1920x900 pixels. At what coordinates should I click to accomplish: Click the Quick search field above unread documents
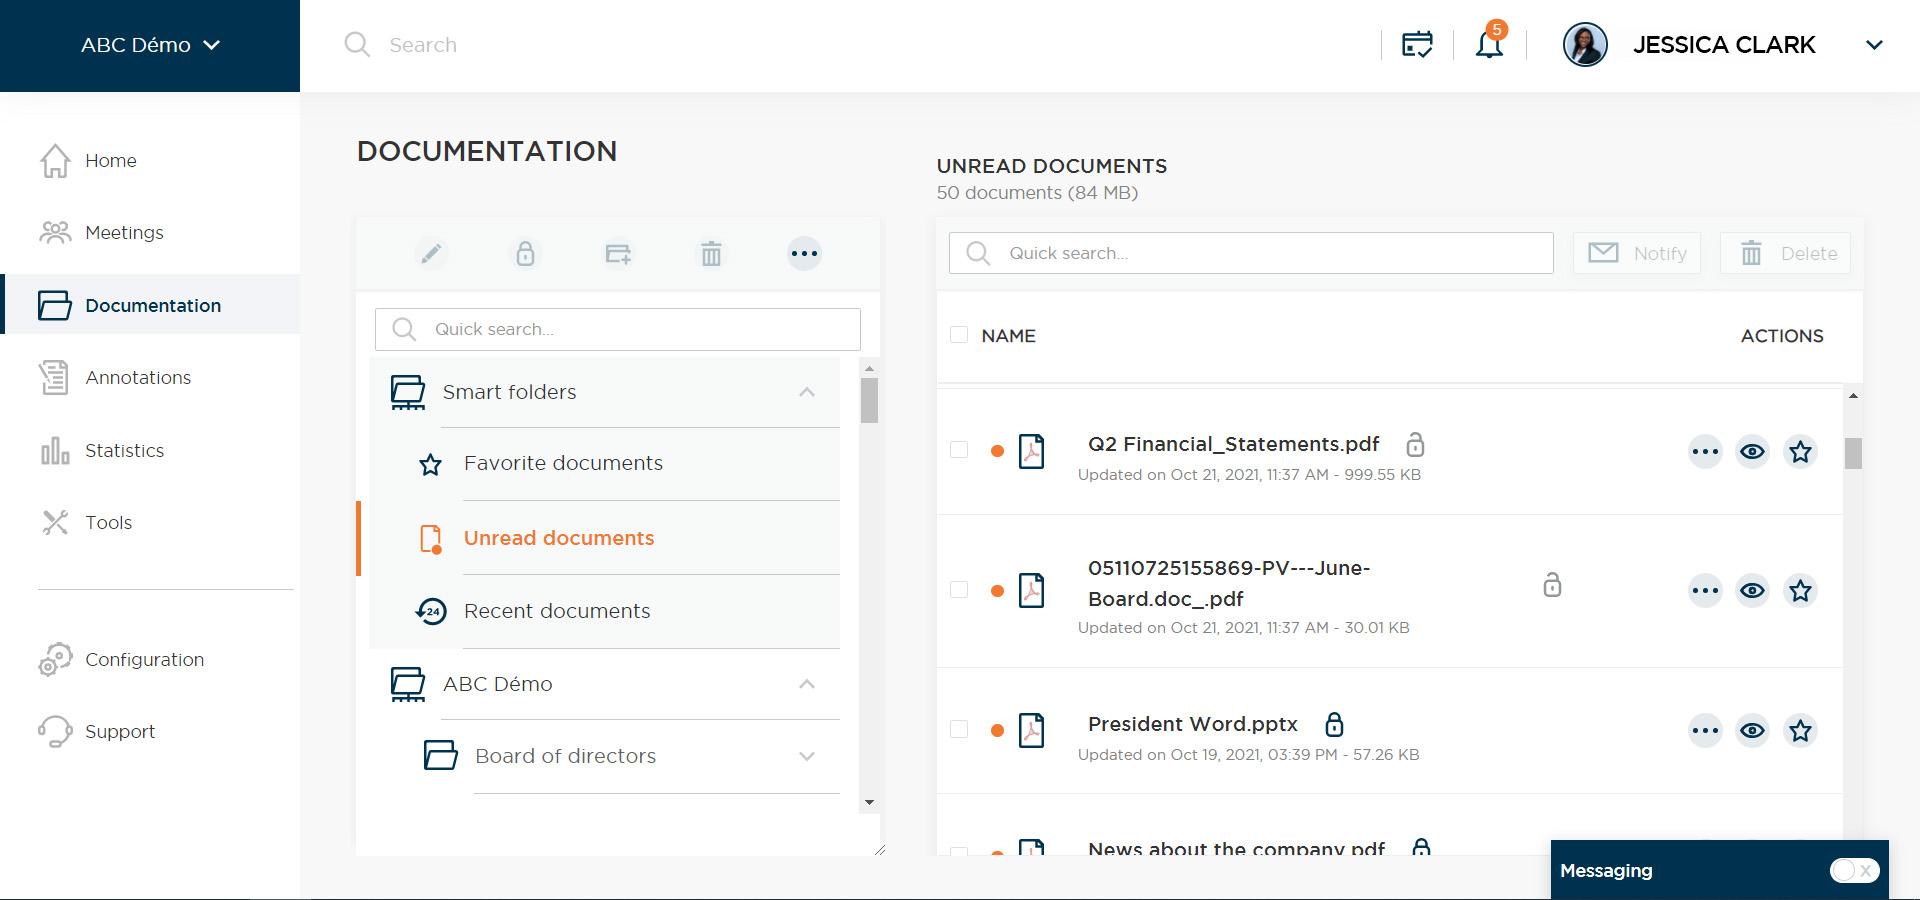(x=1250, y=253)
